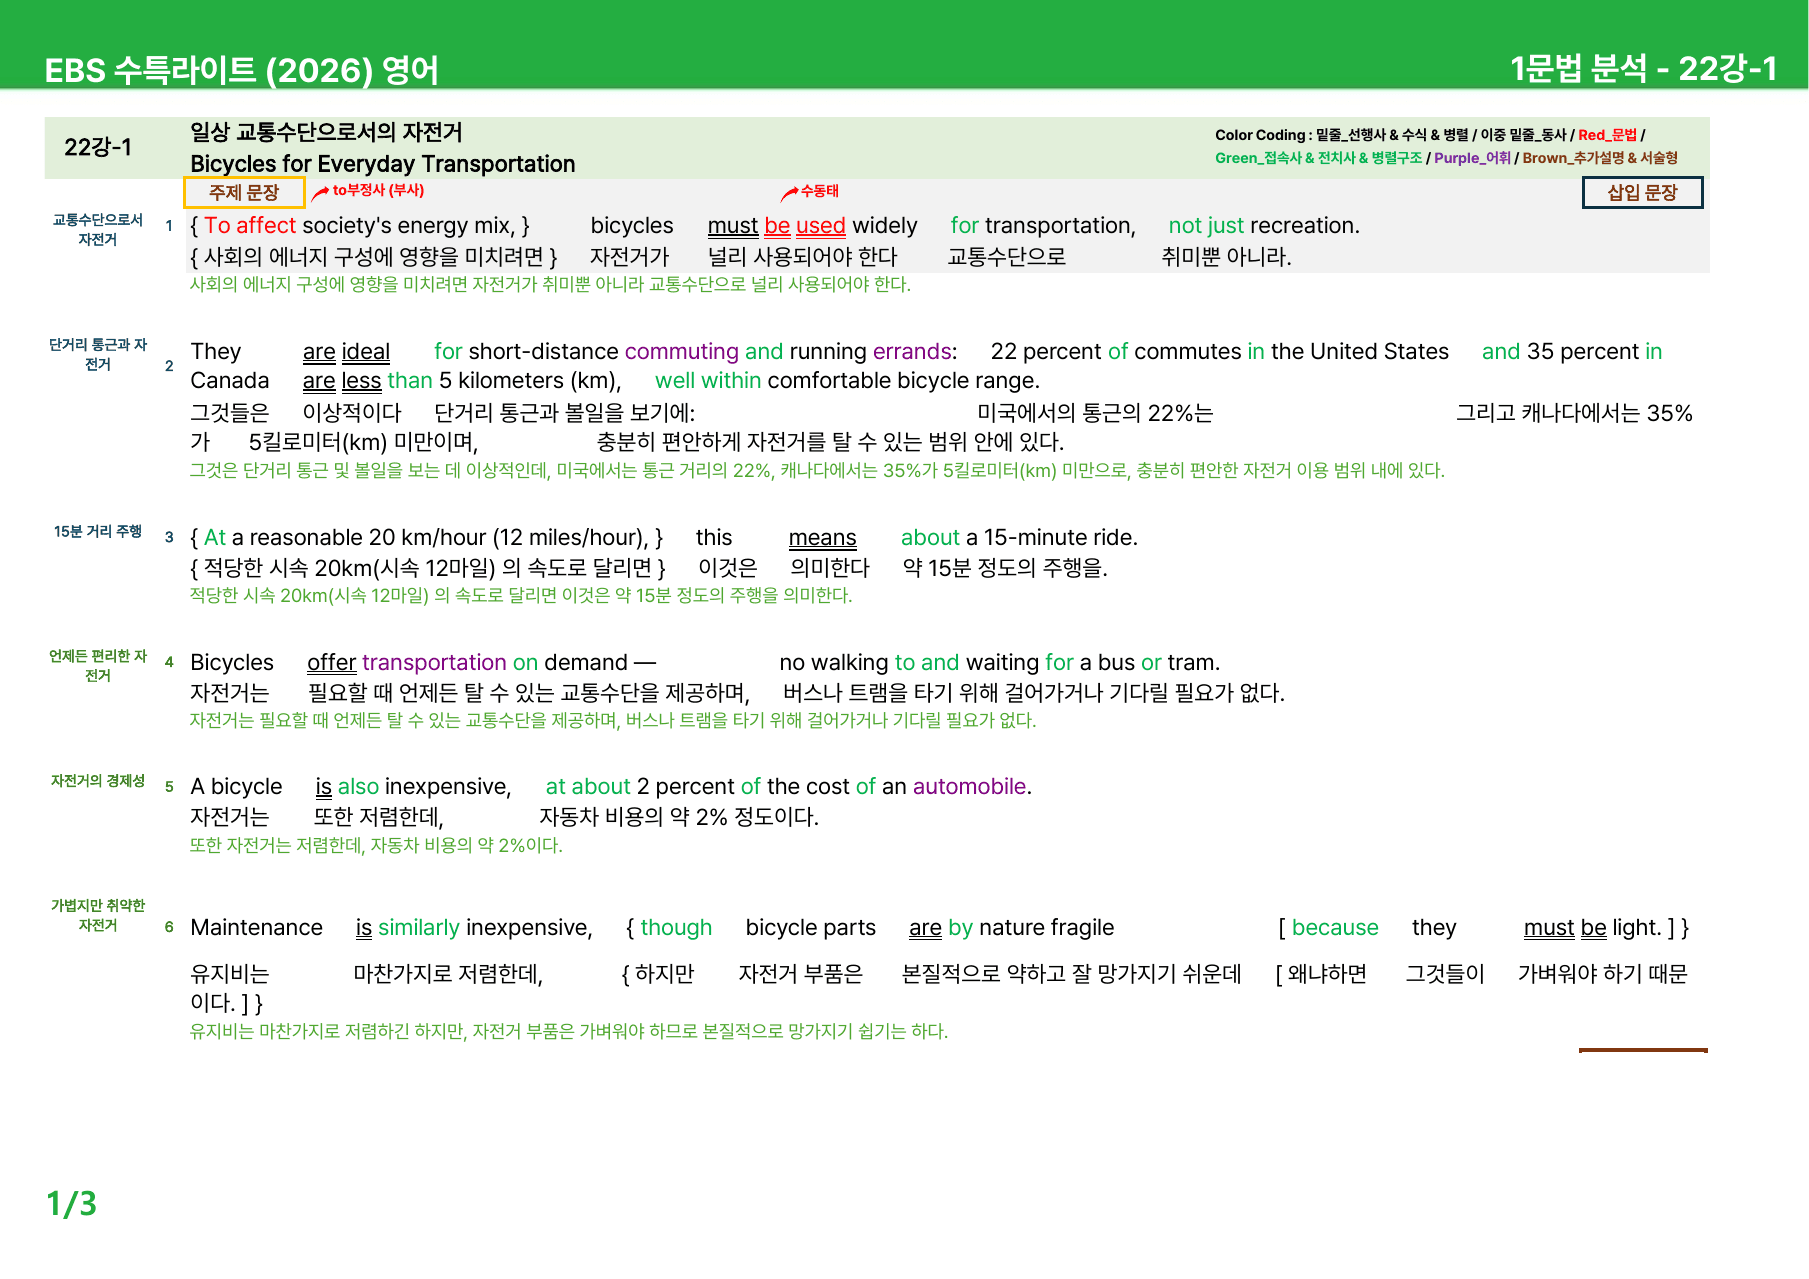Image resolution: width=1809 pixels, height=1279 pixels.
Task: Click purple word 'automobile'
Action: pos(969,787)
